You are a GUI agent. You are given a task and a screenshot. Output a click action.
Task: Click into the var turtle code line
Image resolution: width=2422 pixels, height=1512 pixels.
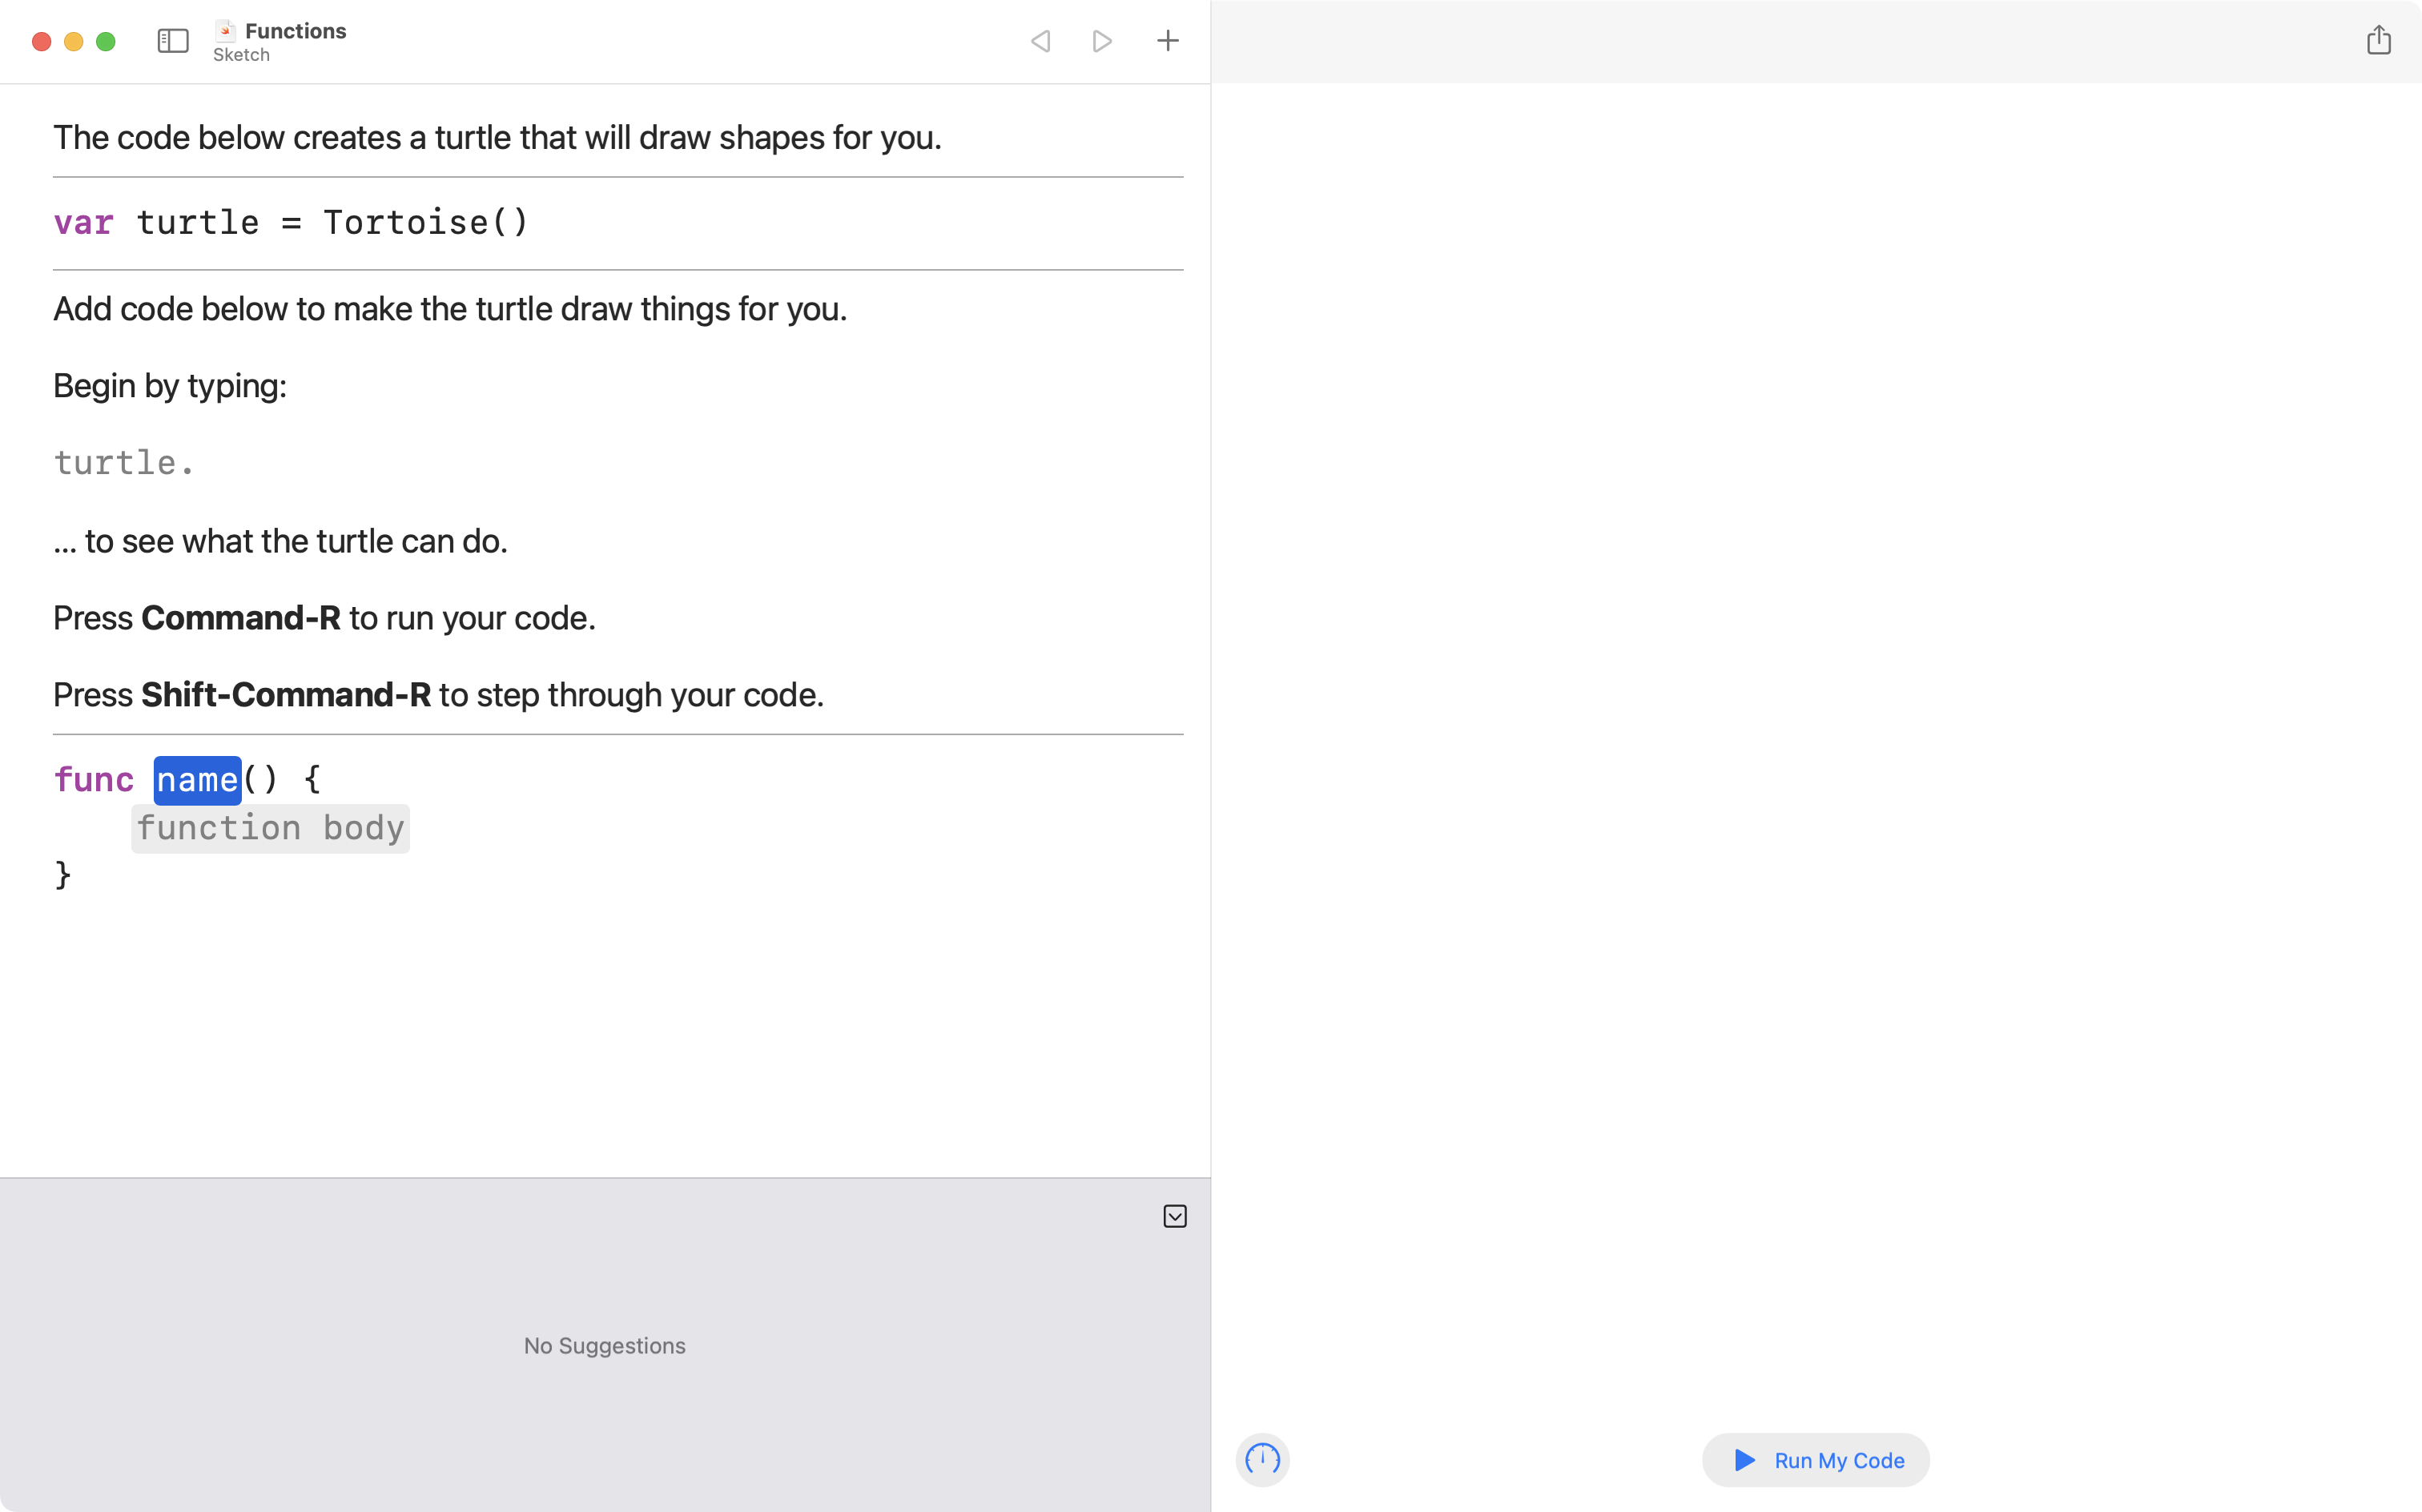tap(291, 222)
